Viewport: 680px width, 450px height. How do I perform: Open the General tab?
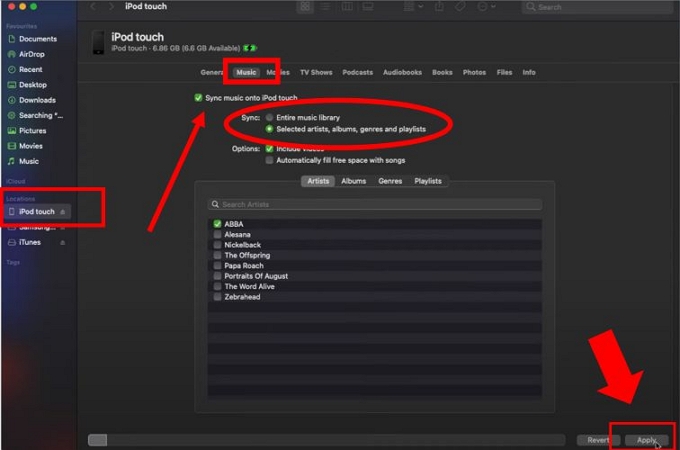coord(211,72)
